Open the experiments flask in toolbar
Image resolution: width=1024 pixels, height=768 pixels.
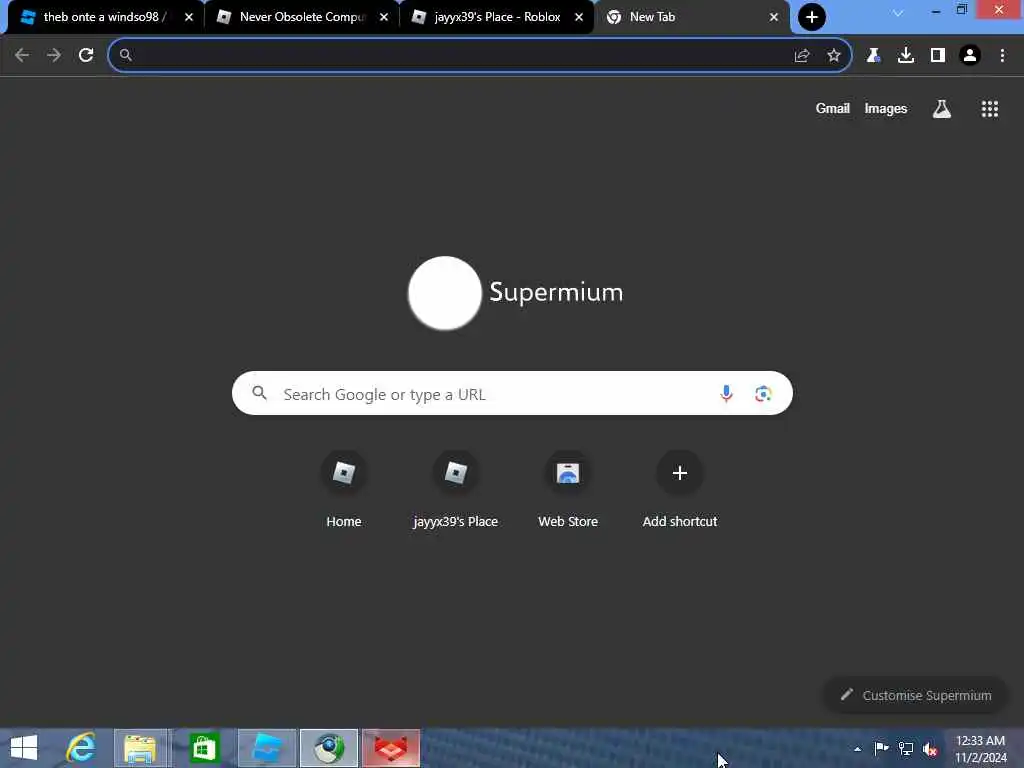pyautogui.click(x=874, y=56)
